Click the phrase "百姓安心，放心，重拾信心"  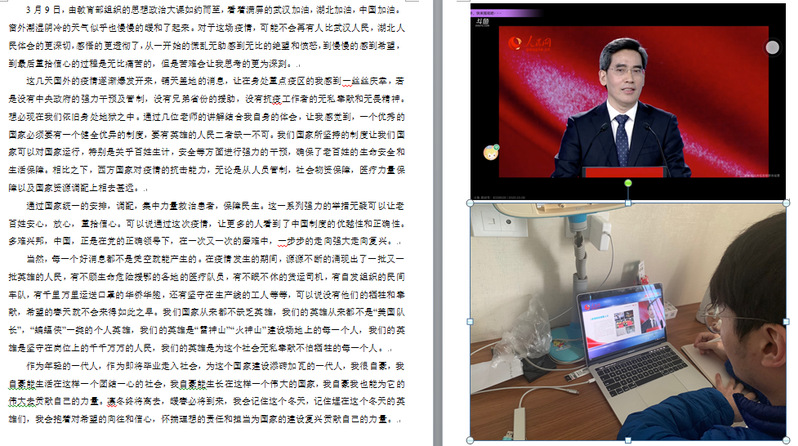[62, 224]
